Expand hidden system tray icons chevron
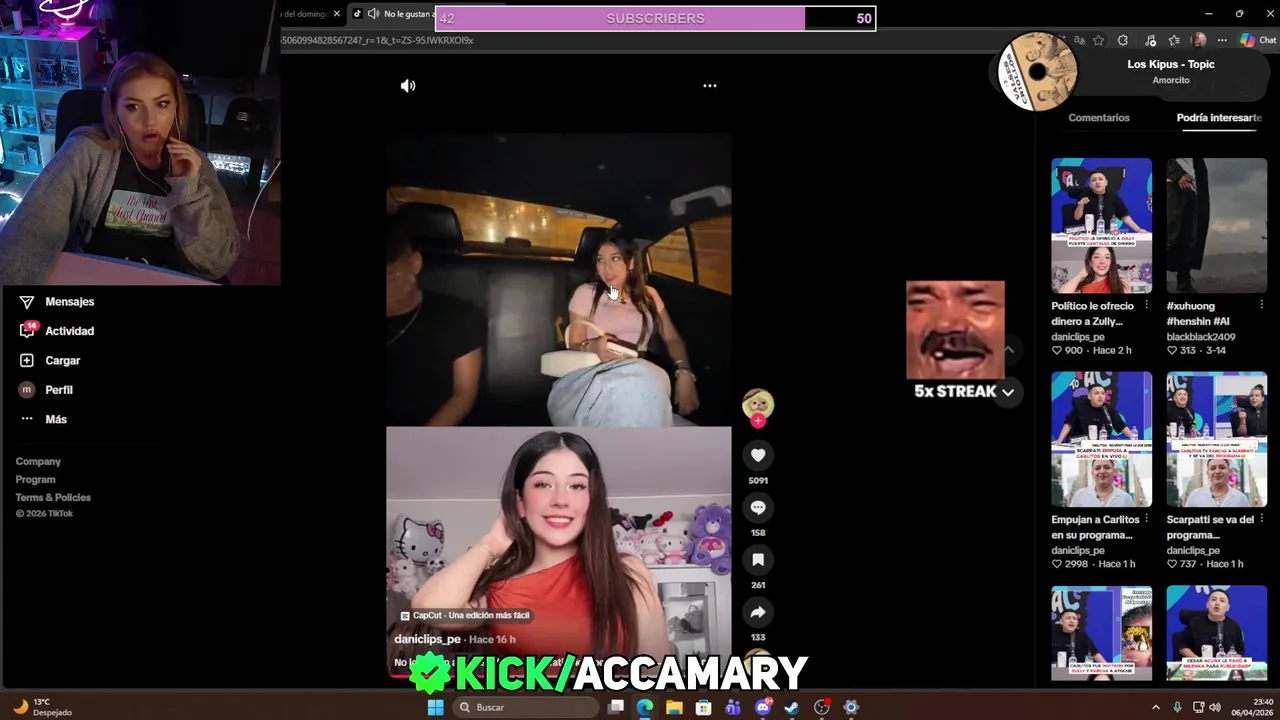Viewport: 1280px width, 720px height. 1156,707
